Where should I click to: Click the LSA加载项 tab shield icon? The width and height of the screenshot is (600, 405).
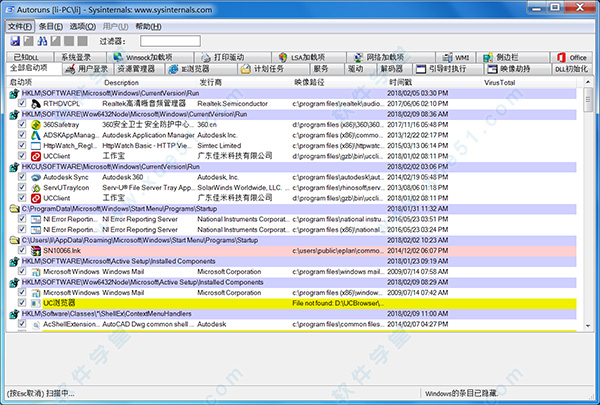[x=283, y=57]
